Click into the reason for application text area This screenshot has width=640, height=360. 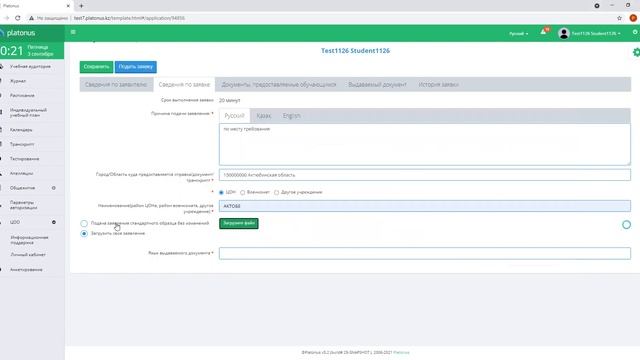(x=424, y=144)
